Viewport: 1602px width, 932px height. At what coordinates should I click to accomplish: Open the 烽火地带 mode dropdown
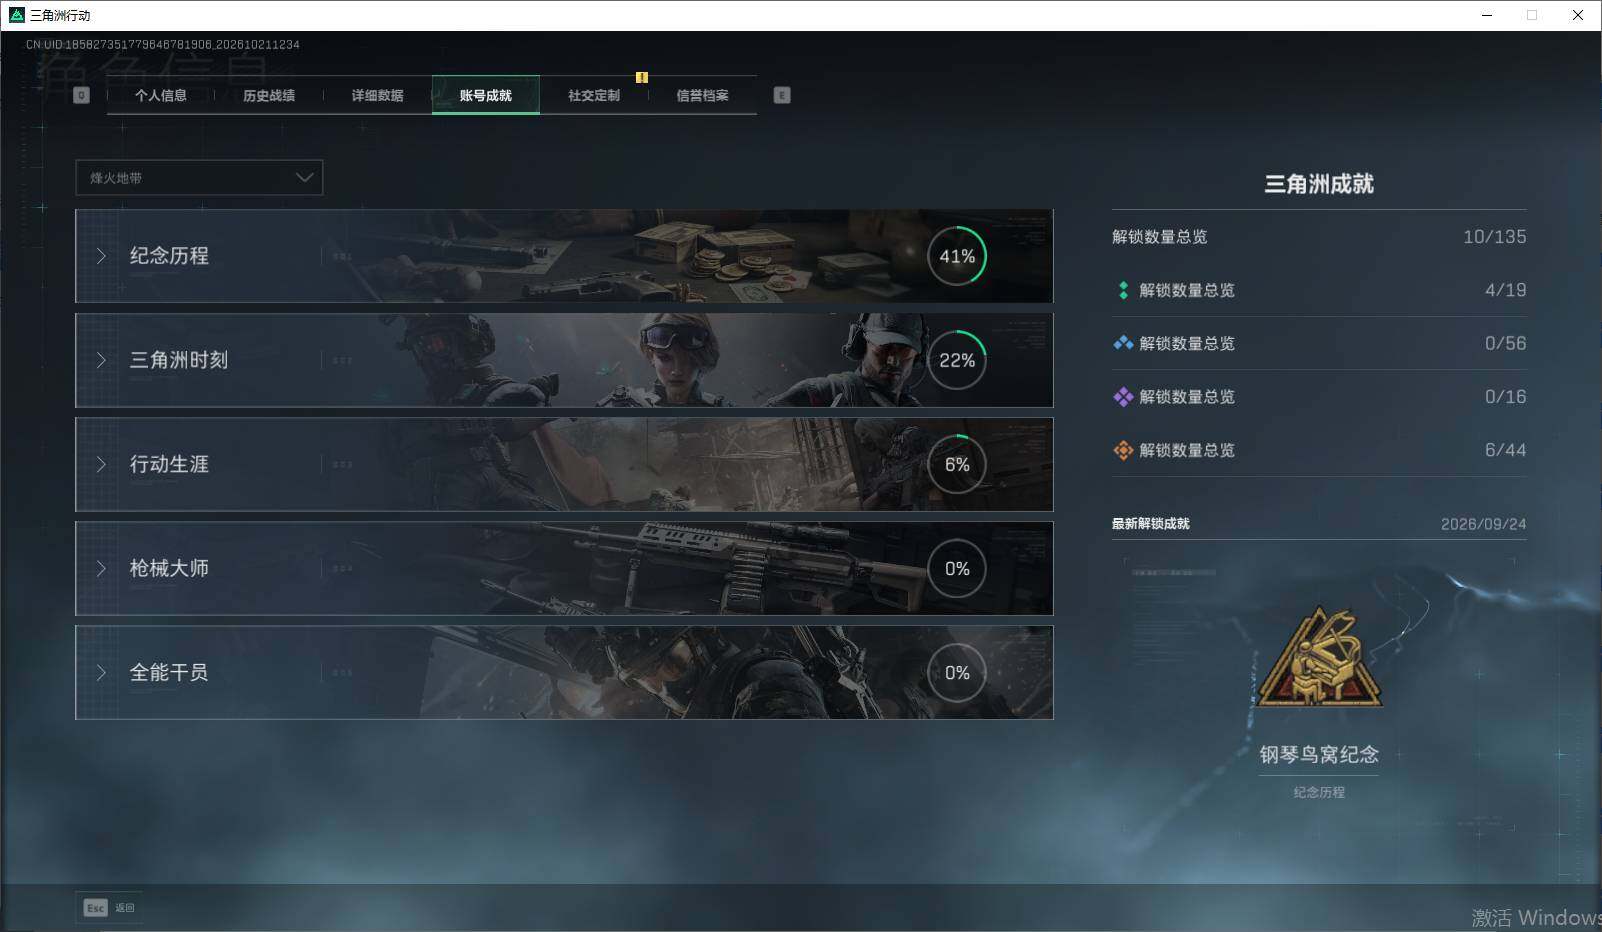[x=199, y=178]
